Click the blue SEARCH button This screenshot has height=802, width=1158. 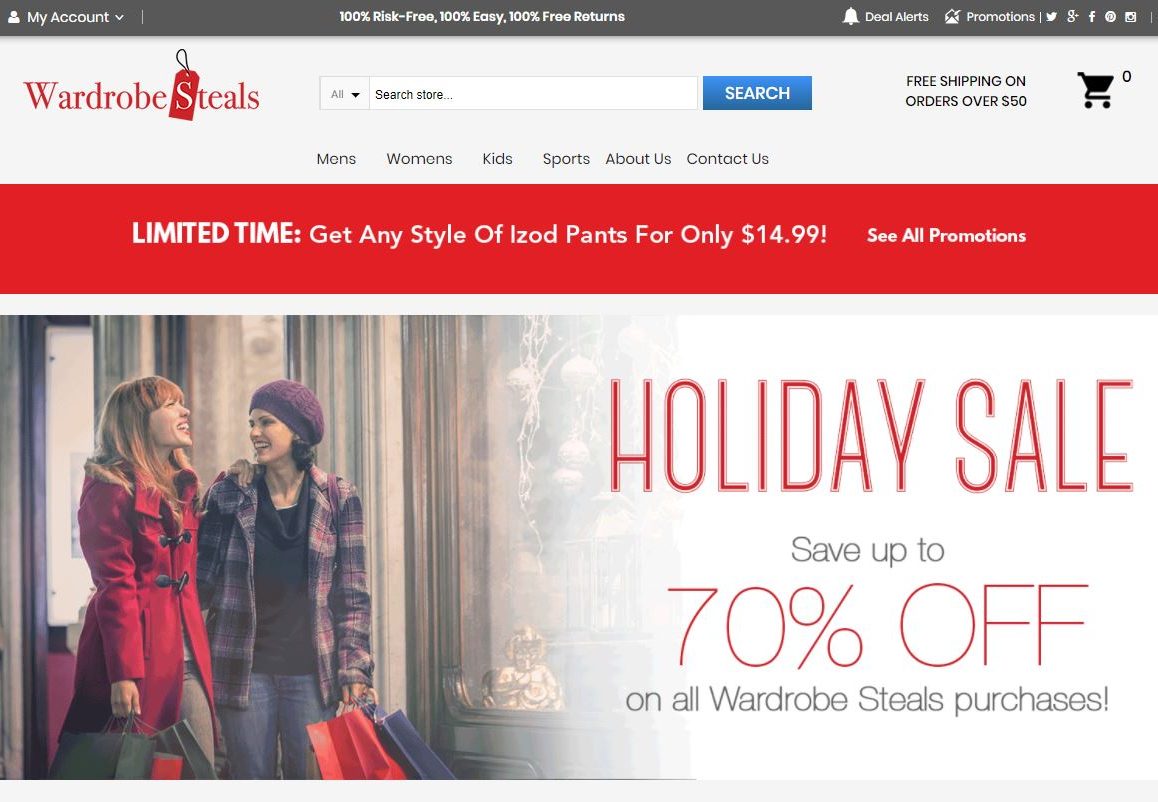(x=757, y=93)
